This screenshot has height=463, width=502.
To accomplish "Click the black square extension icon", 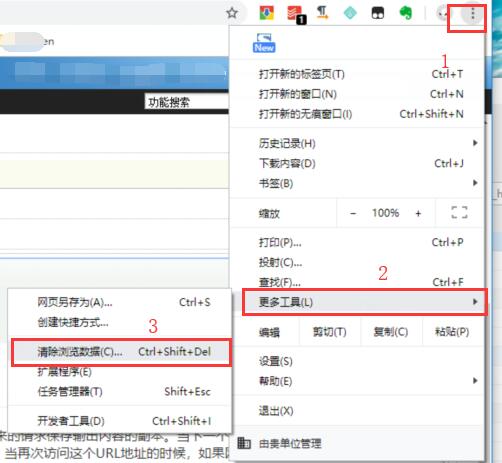I will pos(378,13).
